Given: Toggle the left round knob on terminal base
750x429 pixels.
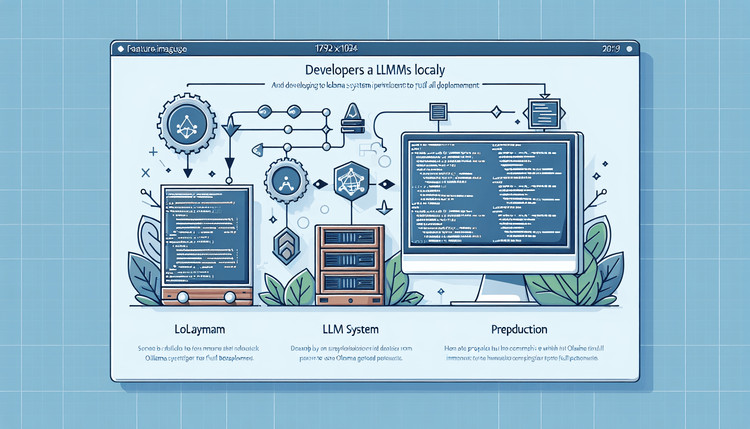Looking at the screenshot, I should coord(182,297).
